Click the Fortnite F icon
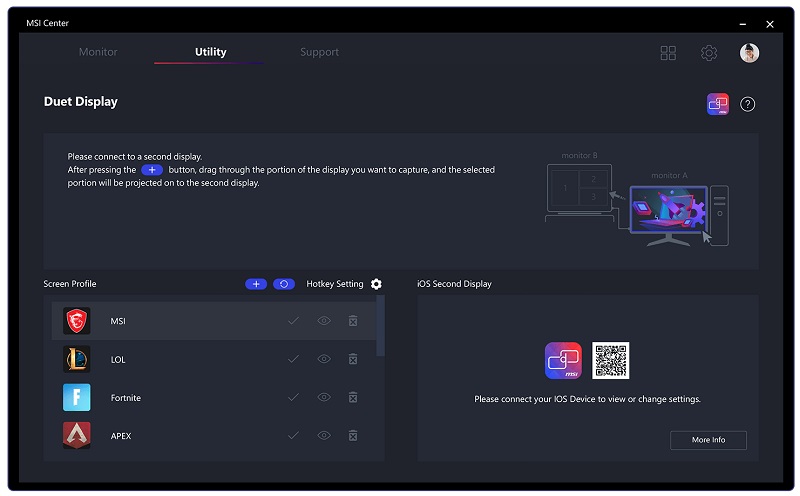The image size is (800, 496). pos(77,398)
